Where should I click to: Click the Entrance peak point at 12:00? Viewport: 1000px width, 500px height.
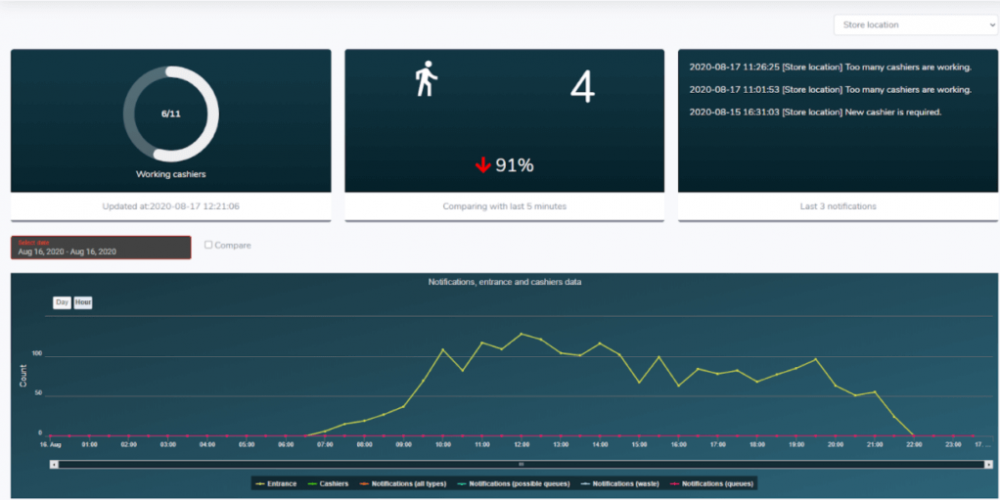(x=522, y=334)
